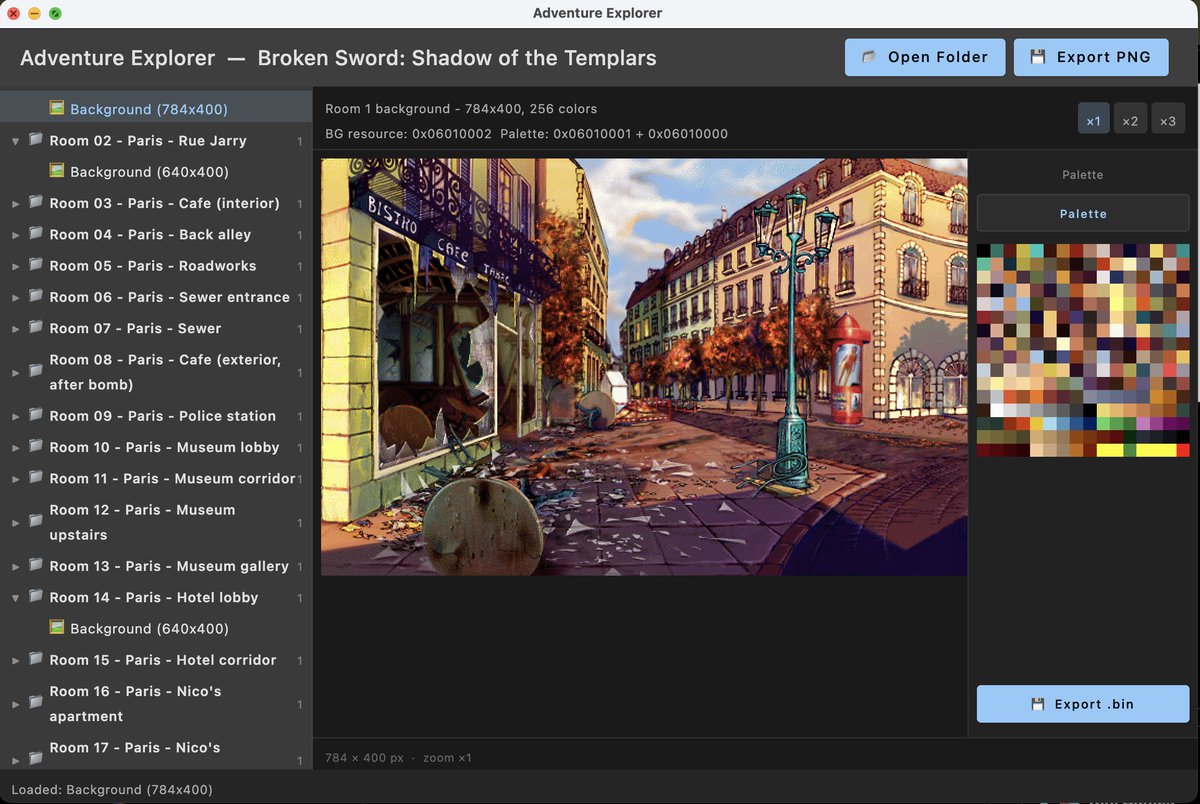Expand Room 05 - Paris - Roadworks
The width and height of the screenshot is (1200, 804).
point(15,267)
